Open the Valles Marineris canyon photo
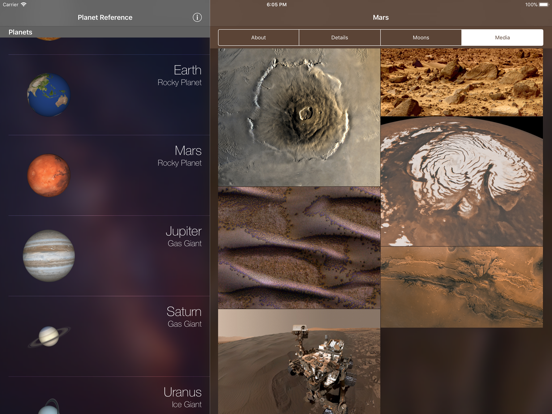 [x=462, y=287]
